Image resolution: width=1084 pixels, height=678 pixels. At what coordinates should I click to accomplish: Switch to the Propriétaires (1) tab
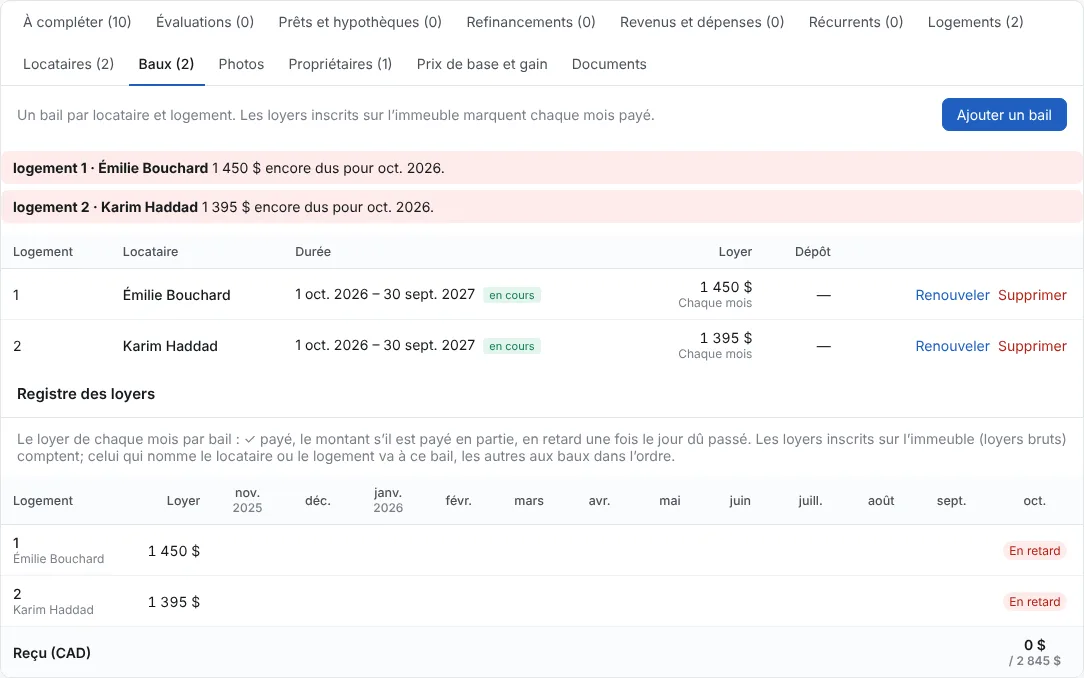point(340,64)
